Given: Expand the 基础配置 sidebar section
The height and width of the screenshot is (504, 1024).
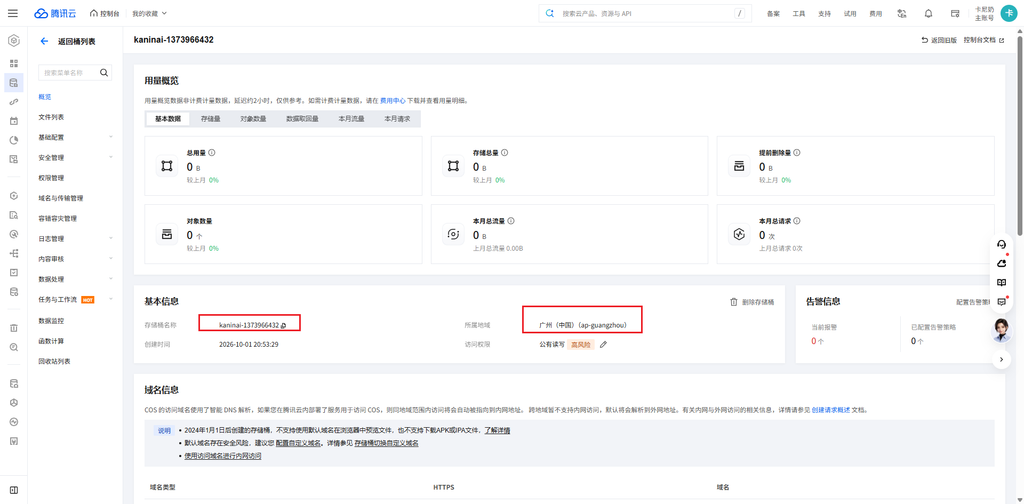Looking at the screenshot, I should click(x=75, y=137).
